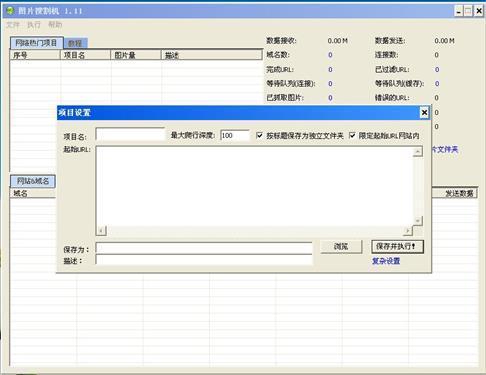
Task: Click the 浏览 button
Action: click(341, 247)
